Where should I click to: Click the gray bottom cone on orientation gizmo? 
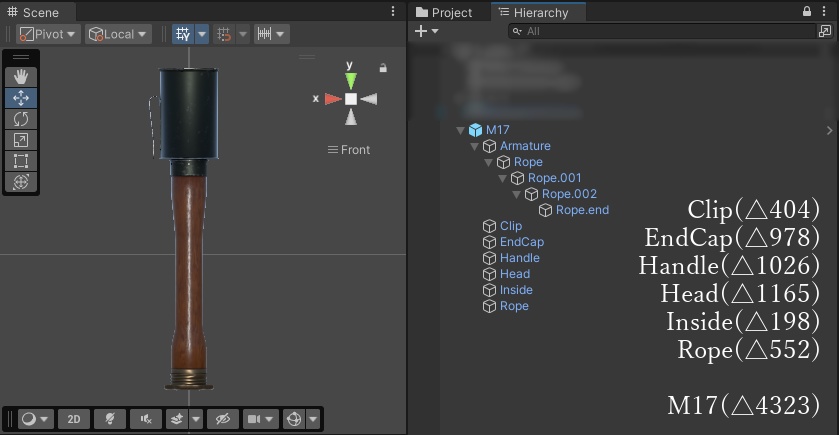click(350, 117)
